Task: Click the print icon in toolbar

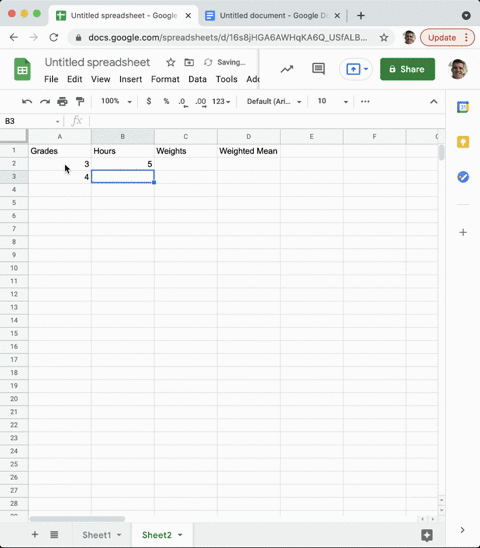Action: pos(62,102)
